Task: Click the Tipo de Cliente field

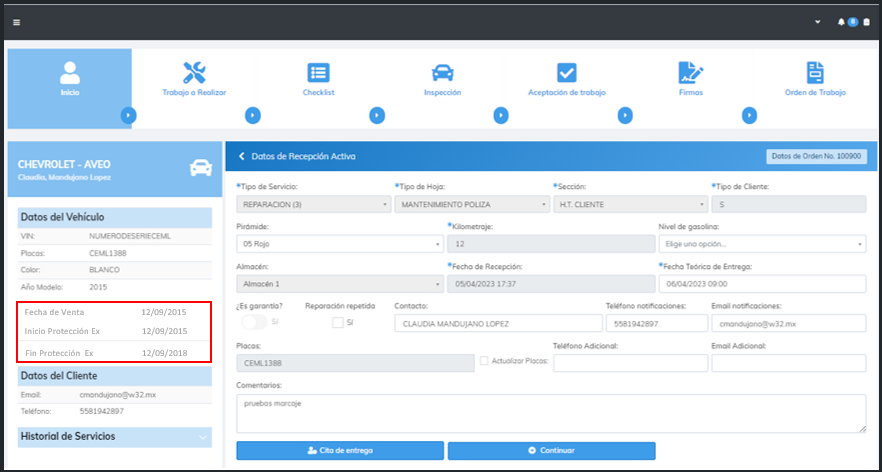Action: click(789, 205)
